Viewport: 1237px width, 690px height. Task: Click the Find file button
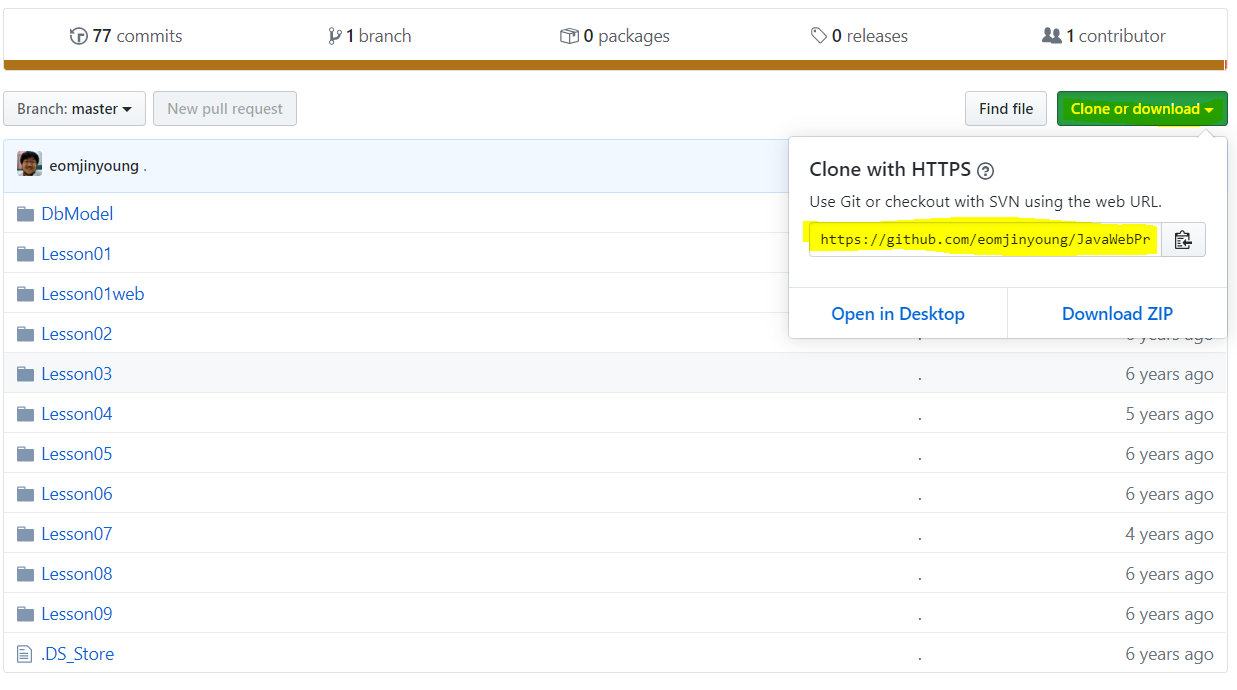point(1006,108)
